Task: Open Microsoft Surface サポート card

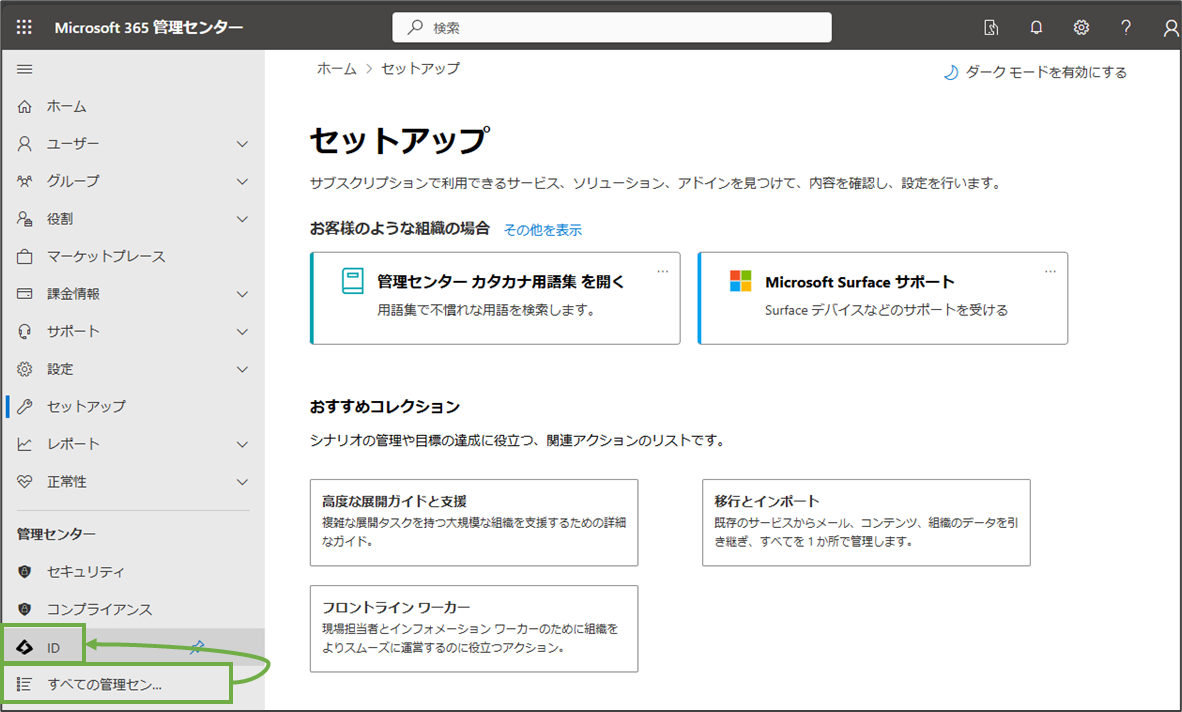Action: 883,298
